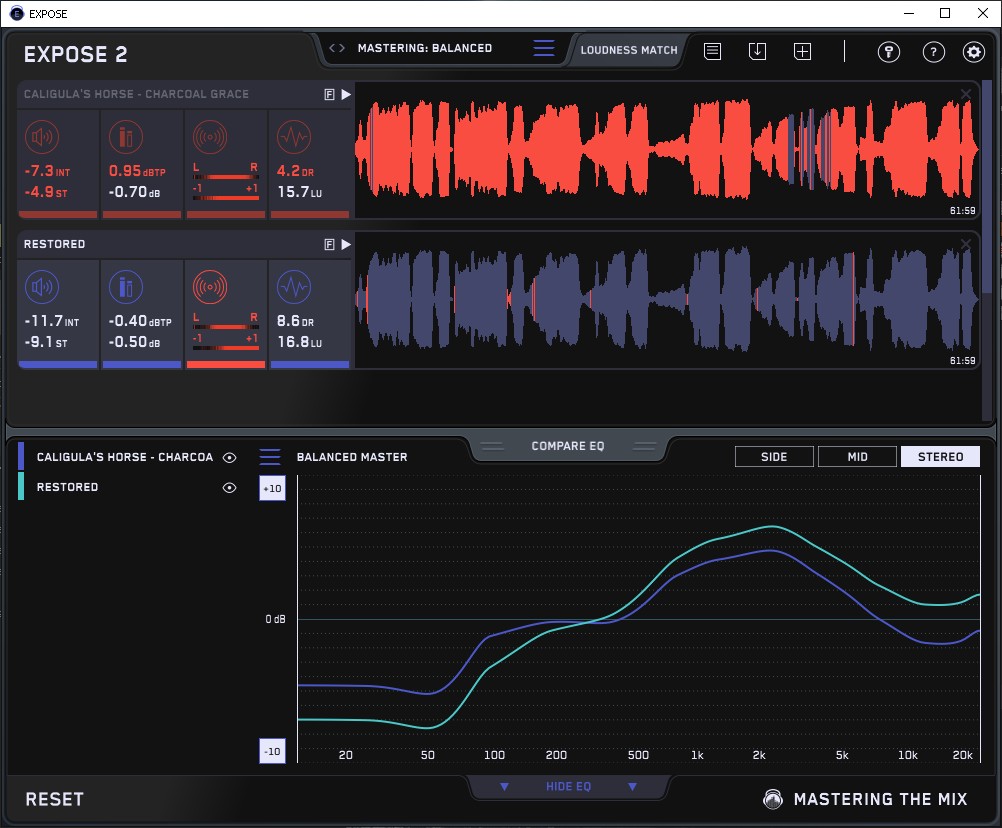Click the Charcoal Grace L/R phase meter
This screenshot has height=828, width=1002.
[x=226, y=181]
